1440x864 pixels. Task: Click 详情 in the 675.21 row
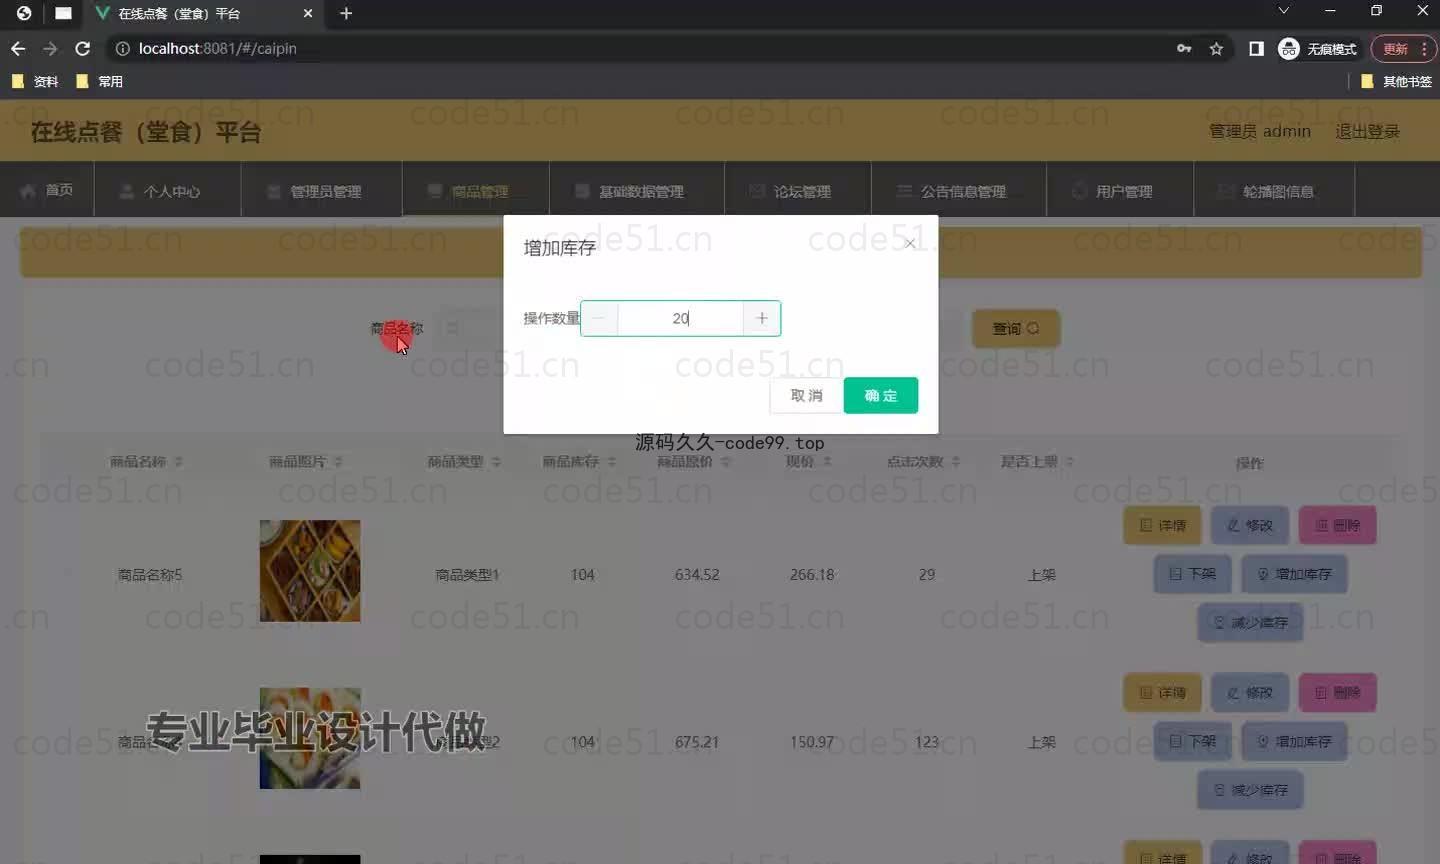(1163, 692)
